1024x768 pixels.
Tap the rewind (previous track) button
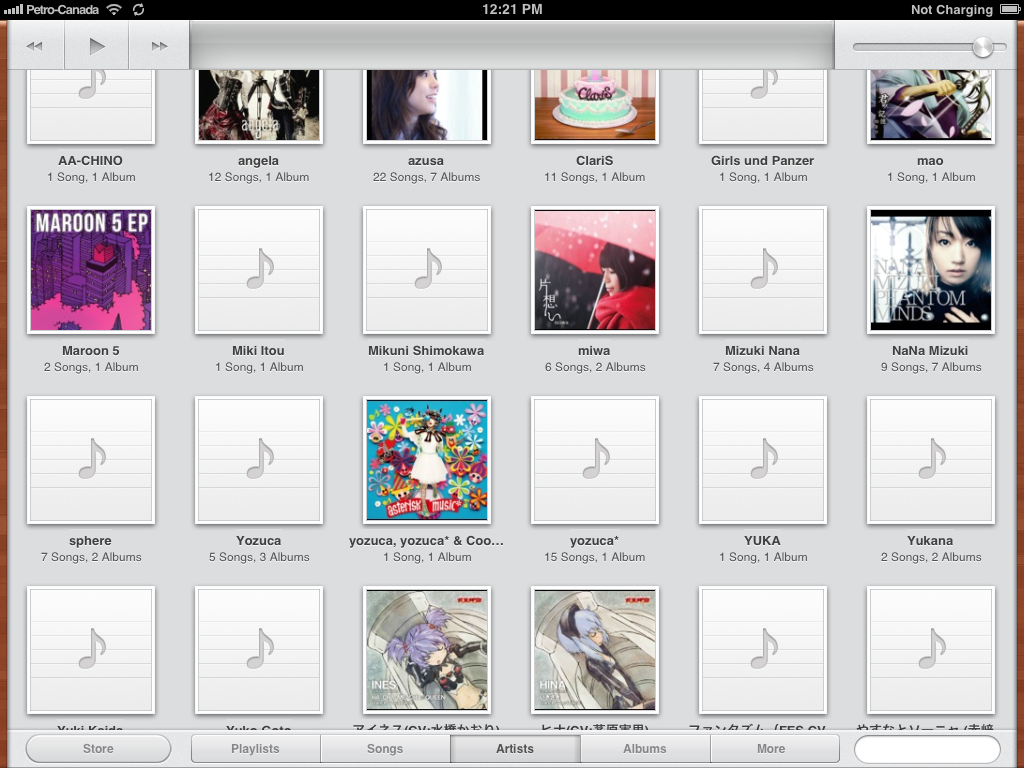[35, 46]
